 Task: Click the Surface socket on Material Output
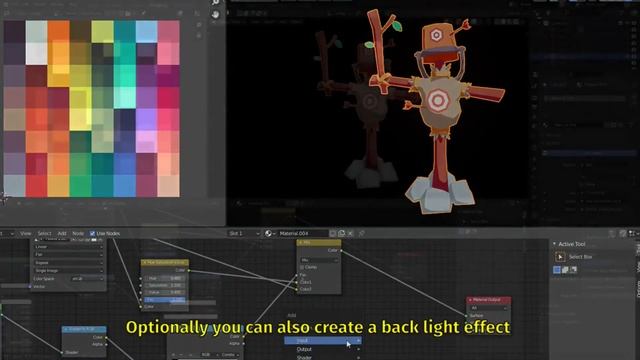(467, 316)
